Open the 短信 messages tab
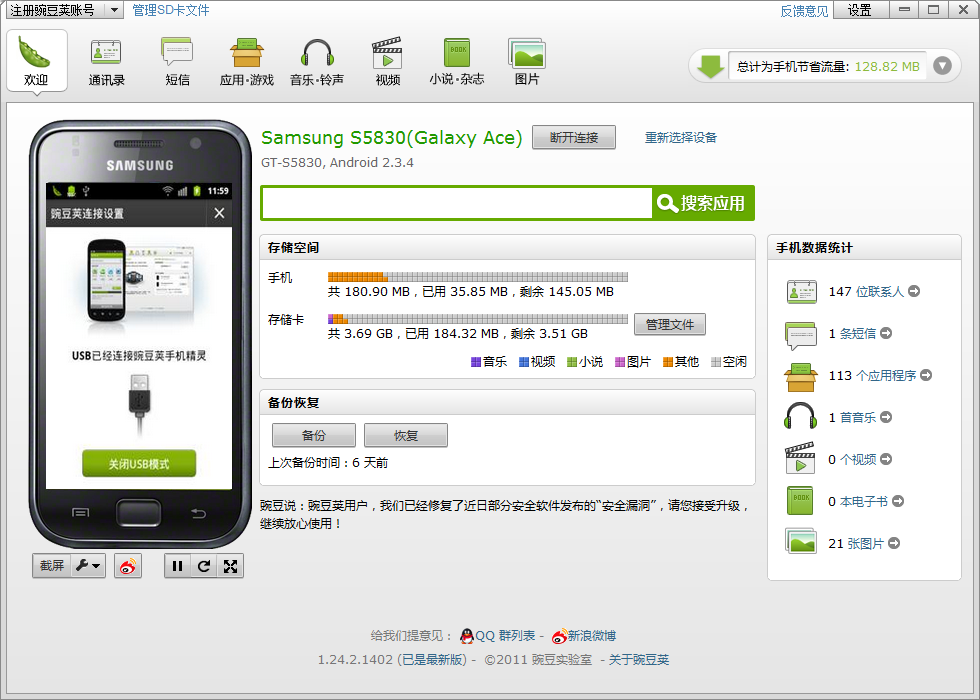 tap(177, 61)
